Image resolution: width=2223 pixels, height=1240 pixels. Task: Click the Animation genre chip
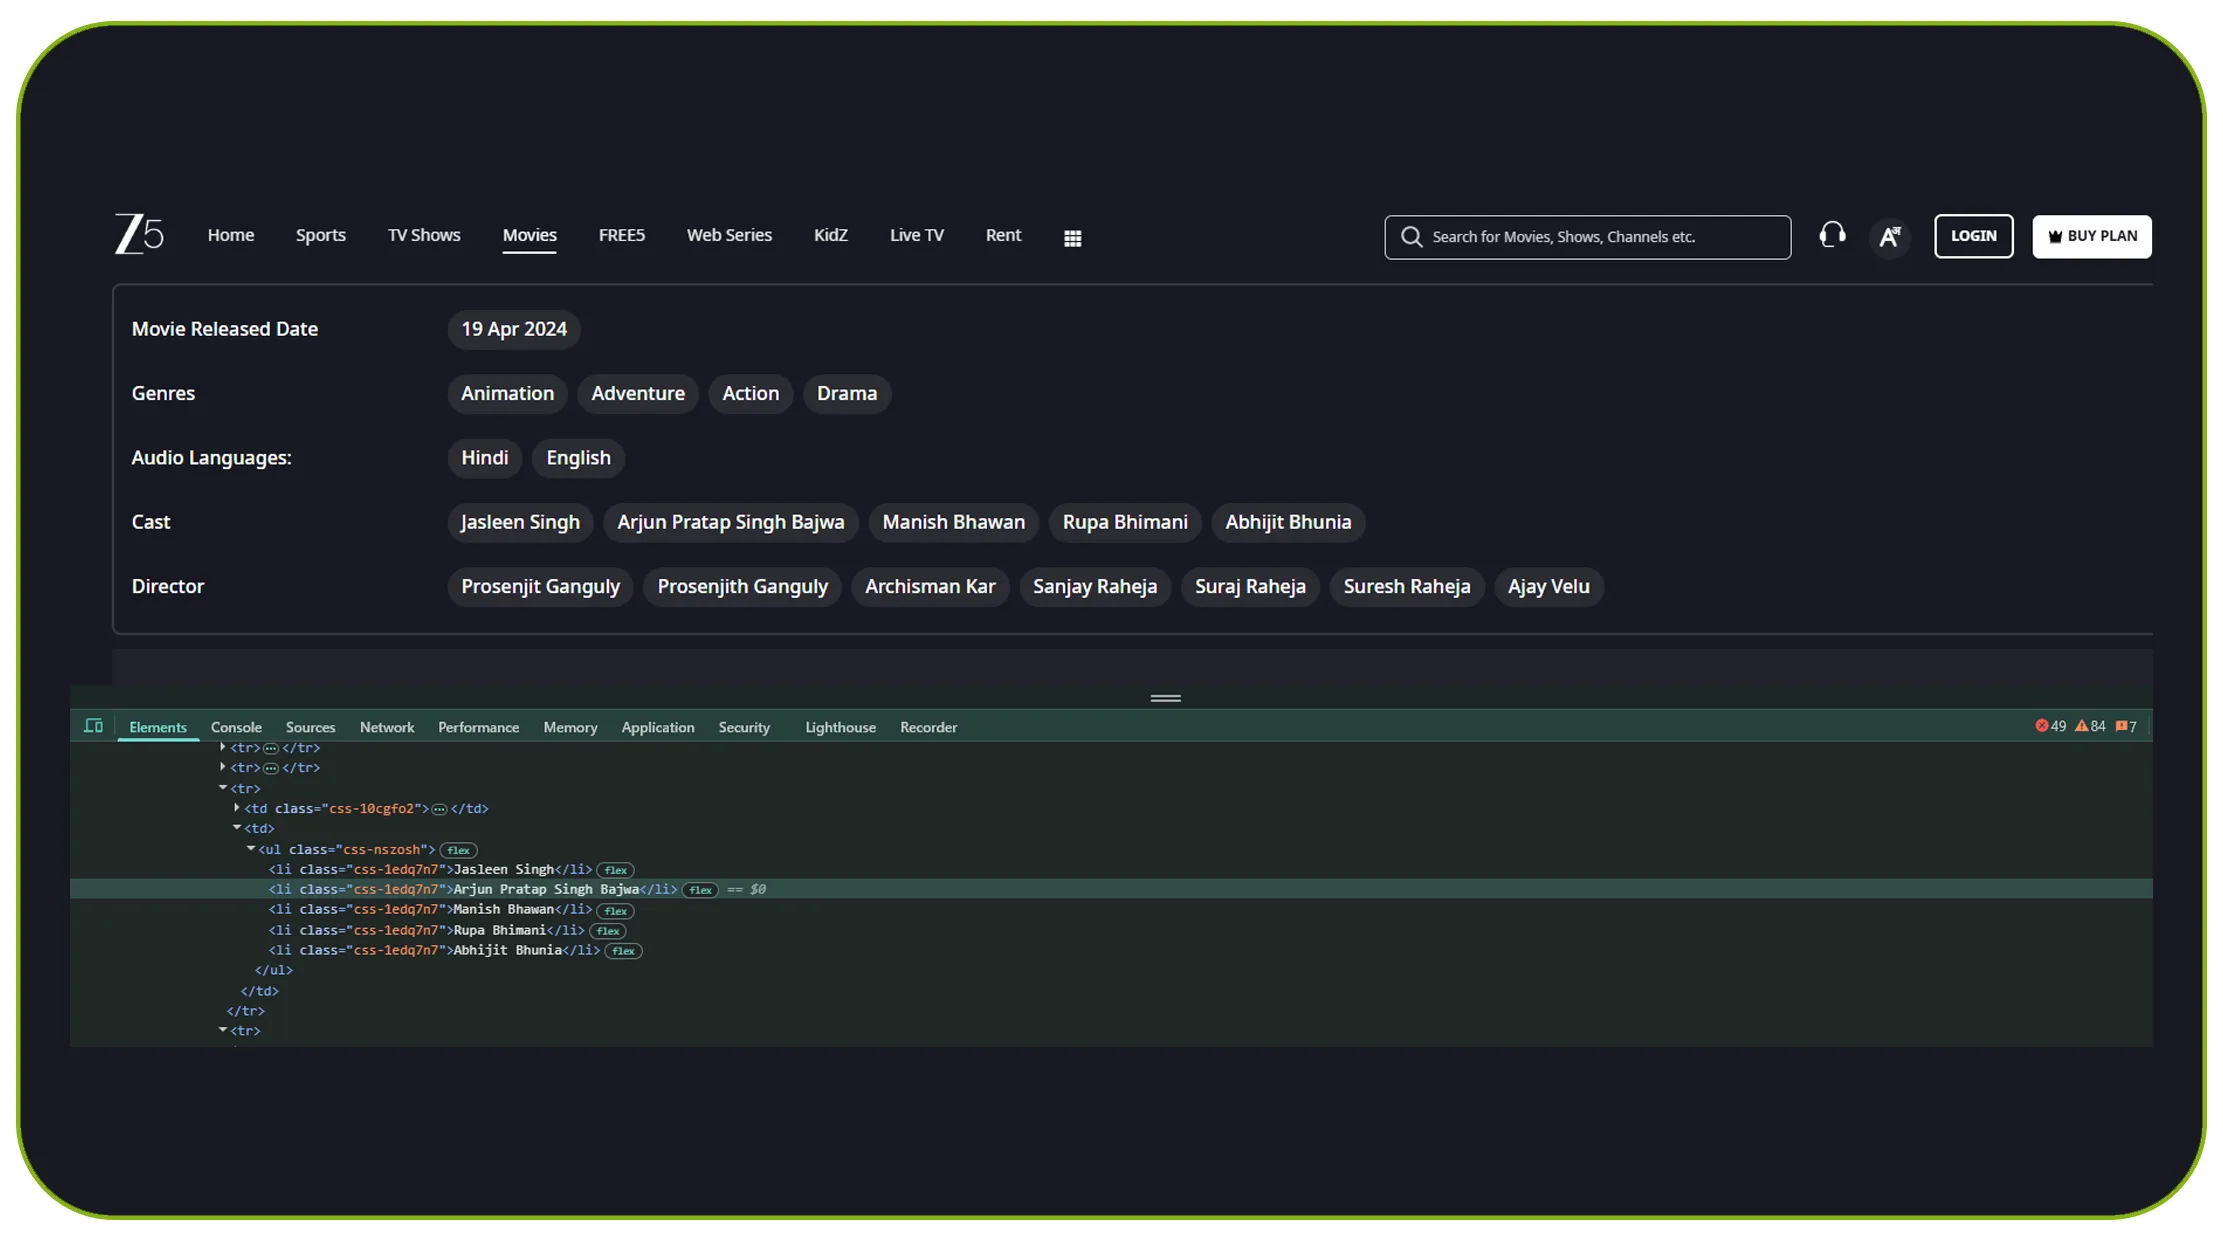tap(507, 394)
